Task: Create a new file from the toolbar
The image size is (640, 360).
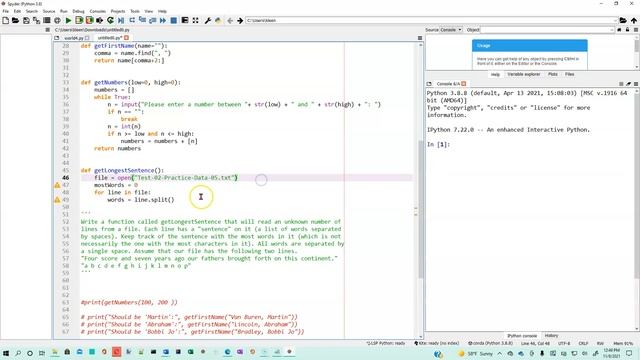Action: coord(6,20)
